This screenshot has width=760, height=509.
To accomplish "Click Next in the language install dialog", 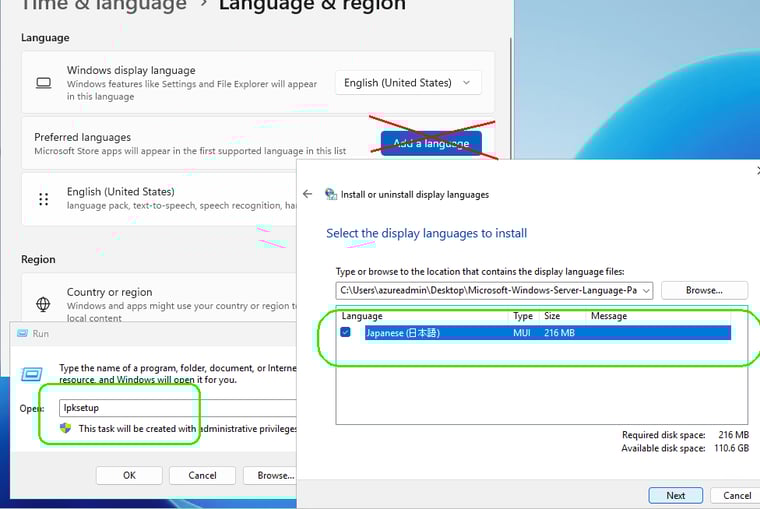I will [x=675, y=495].
